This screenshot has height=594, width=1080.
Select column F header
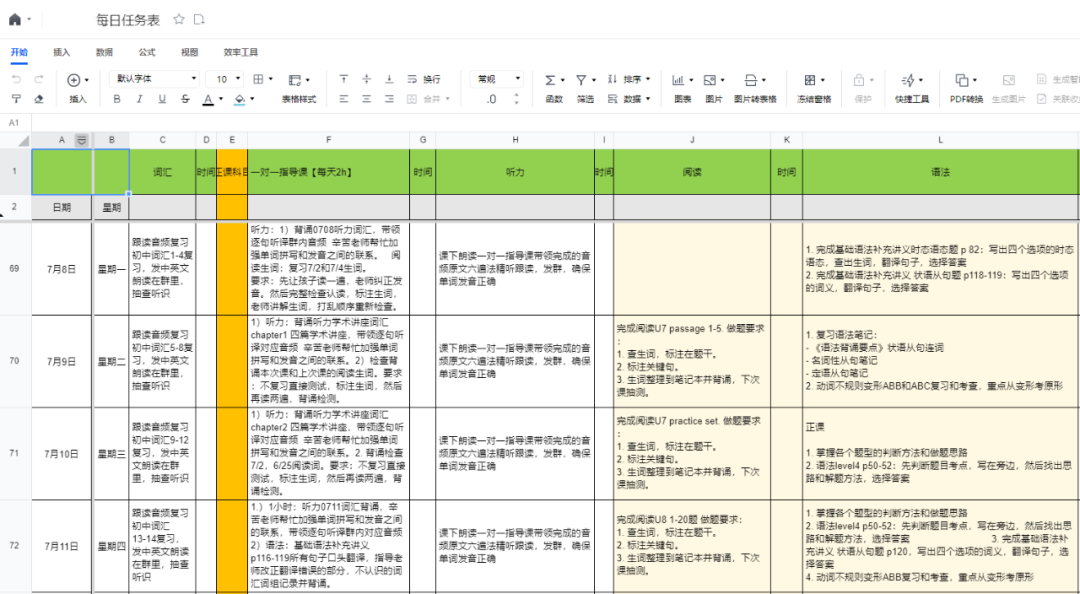pyautogui.click(x=329, y=140)
